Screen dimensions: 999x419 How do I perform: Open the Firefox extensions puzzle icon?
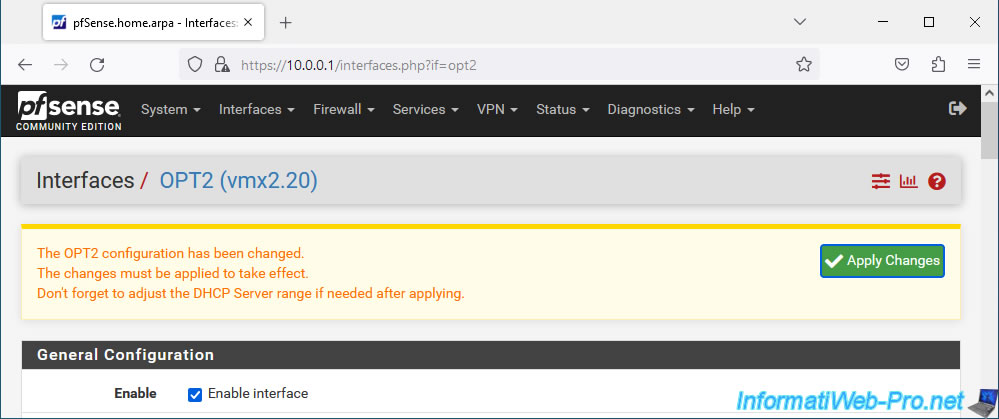(938, 64)
